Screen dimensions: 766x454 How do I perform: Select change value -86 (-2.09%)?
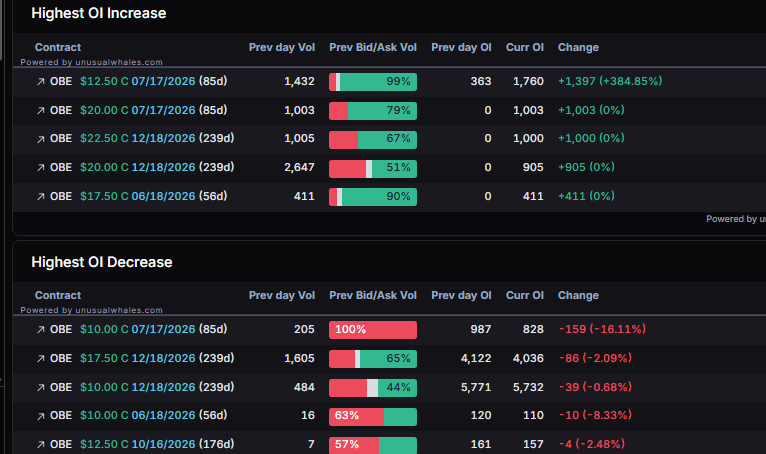click(x=595, y=358)
